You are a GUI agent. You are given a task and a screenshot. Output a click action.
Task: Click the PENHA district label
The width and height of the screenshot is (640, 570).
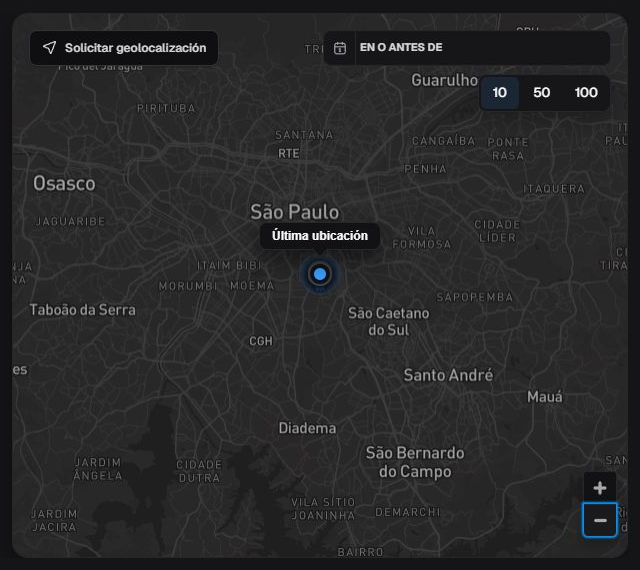(425, 169)
